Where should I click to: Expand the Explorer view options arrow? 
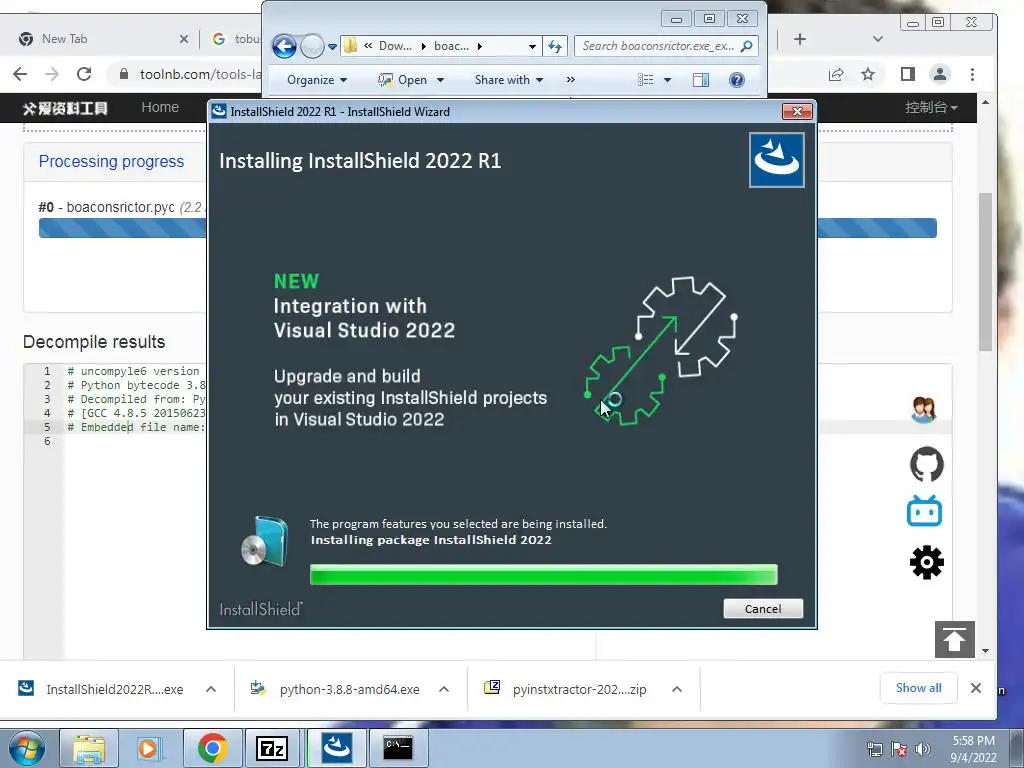click(x=667, y=80)
